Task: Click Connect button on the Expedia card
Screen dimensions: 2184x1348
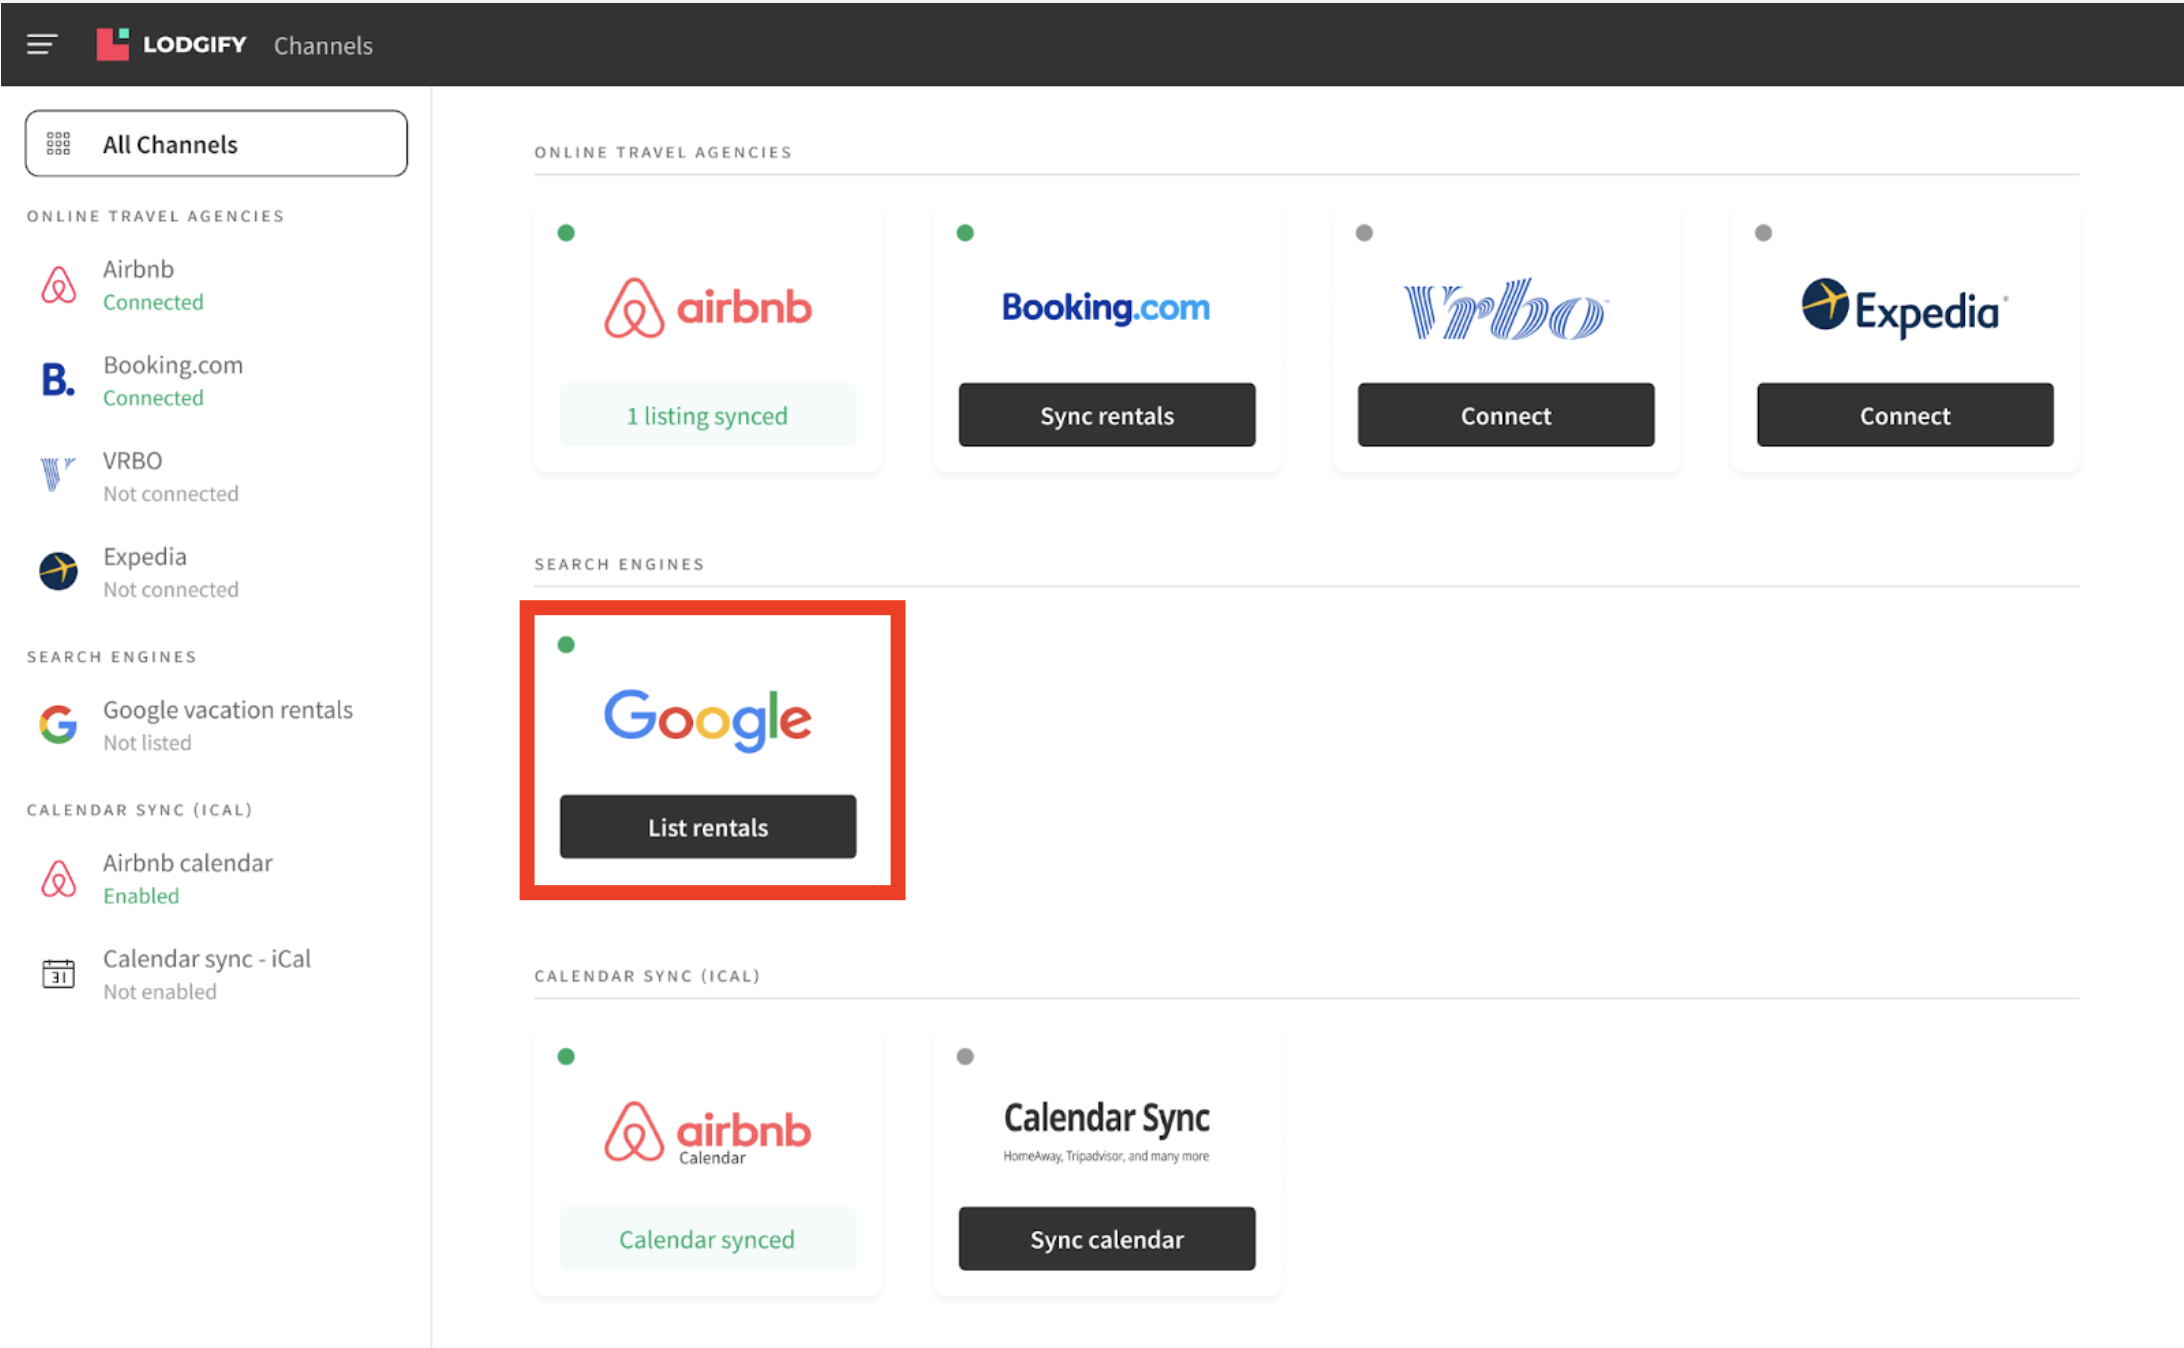Action: 1905,415
